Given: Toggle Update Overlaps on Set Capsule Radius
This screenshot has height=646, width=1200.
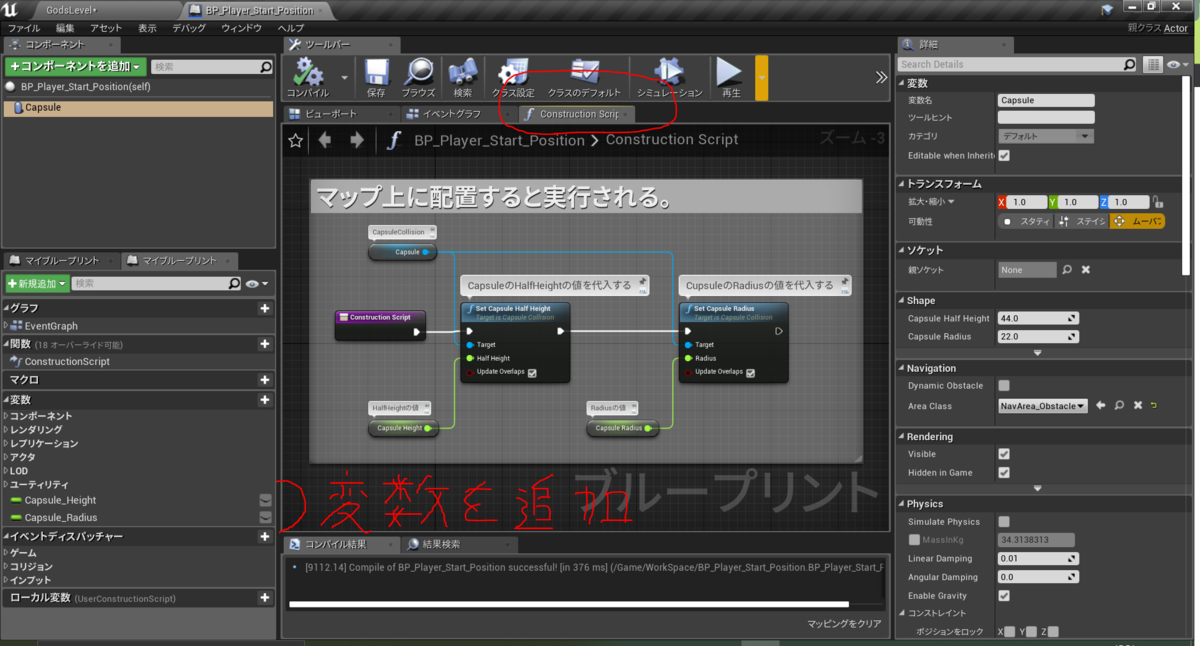Looking at the screenshot, I should pos(750,373).
